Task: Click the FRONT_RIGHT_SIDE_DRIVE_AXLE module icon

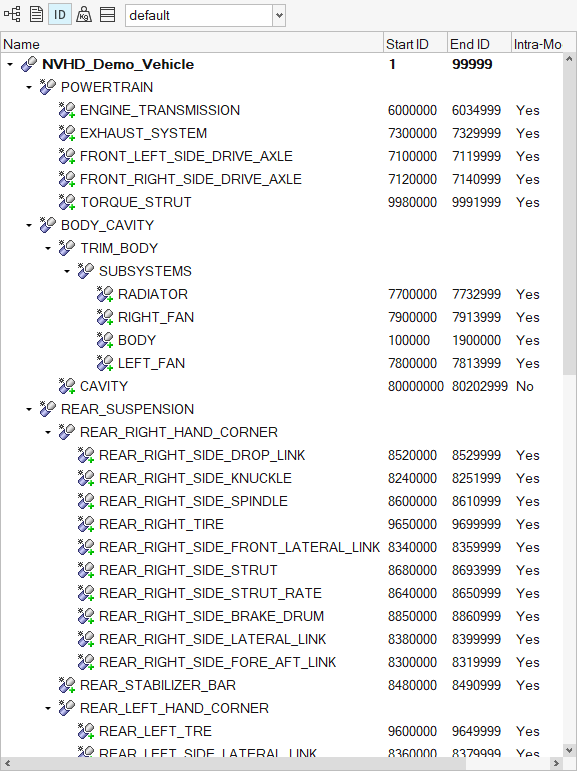Action: pos(67,179)
